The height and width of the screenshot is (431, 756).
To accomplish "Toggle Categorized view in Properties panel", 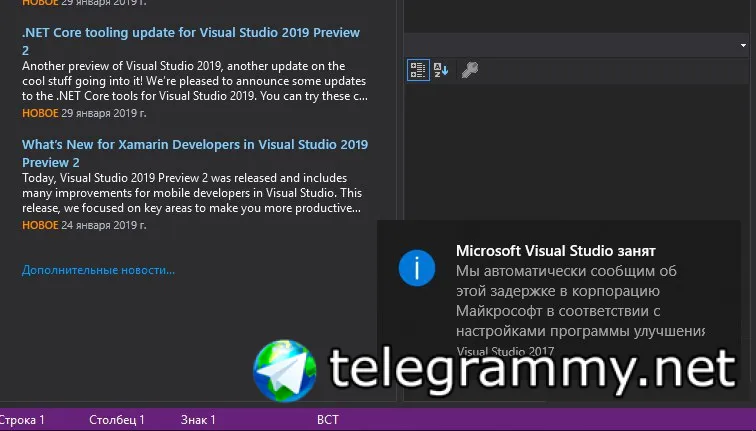I will [418, 70].
